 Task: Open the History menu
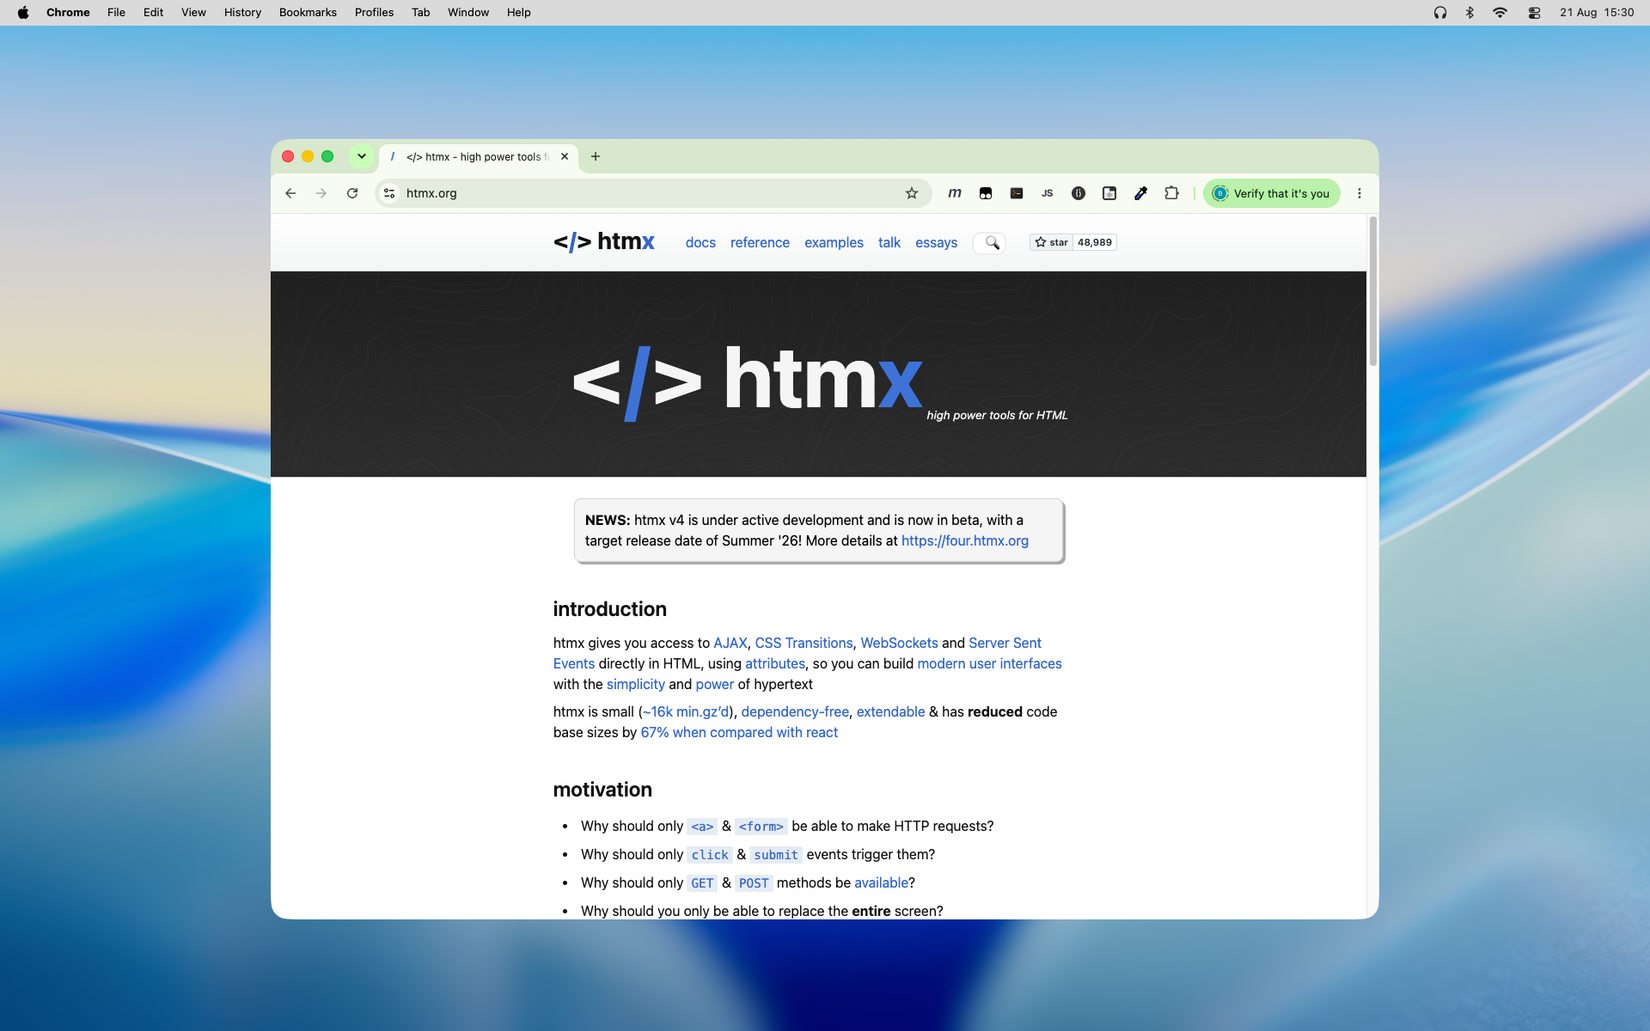(242, 12)
